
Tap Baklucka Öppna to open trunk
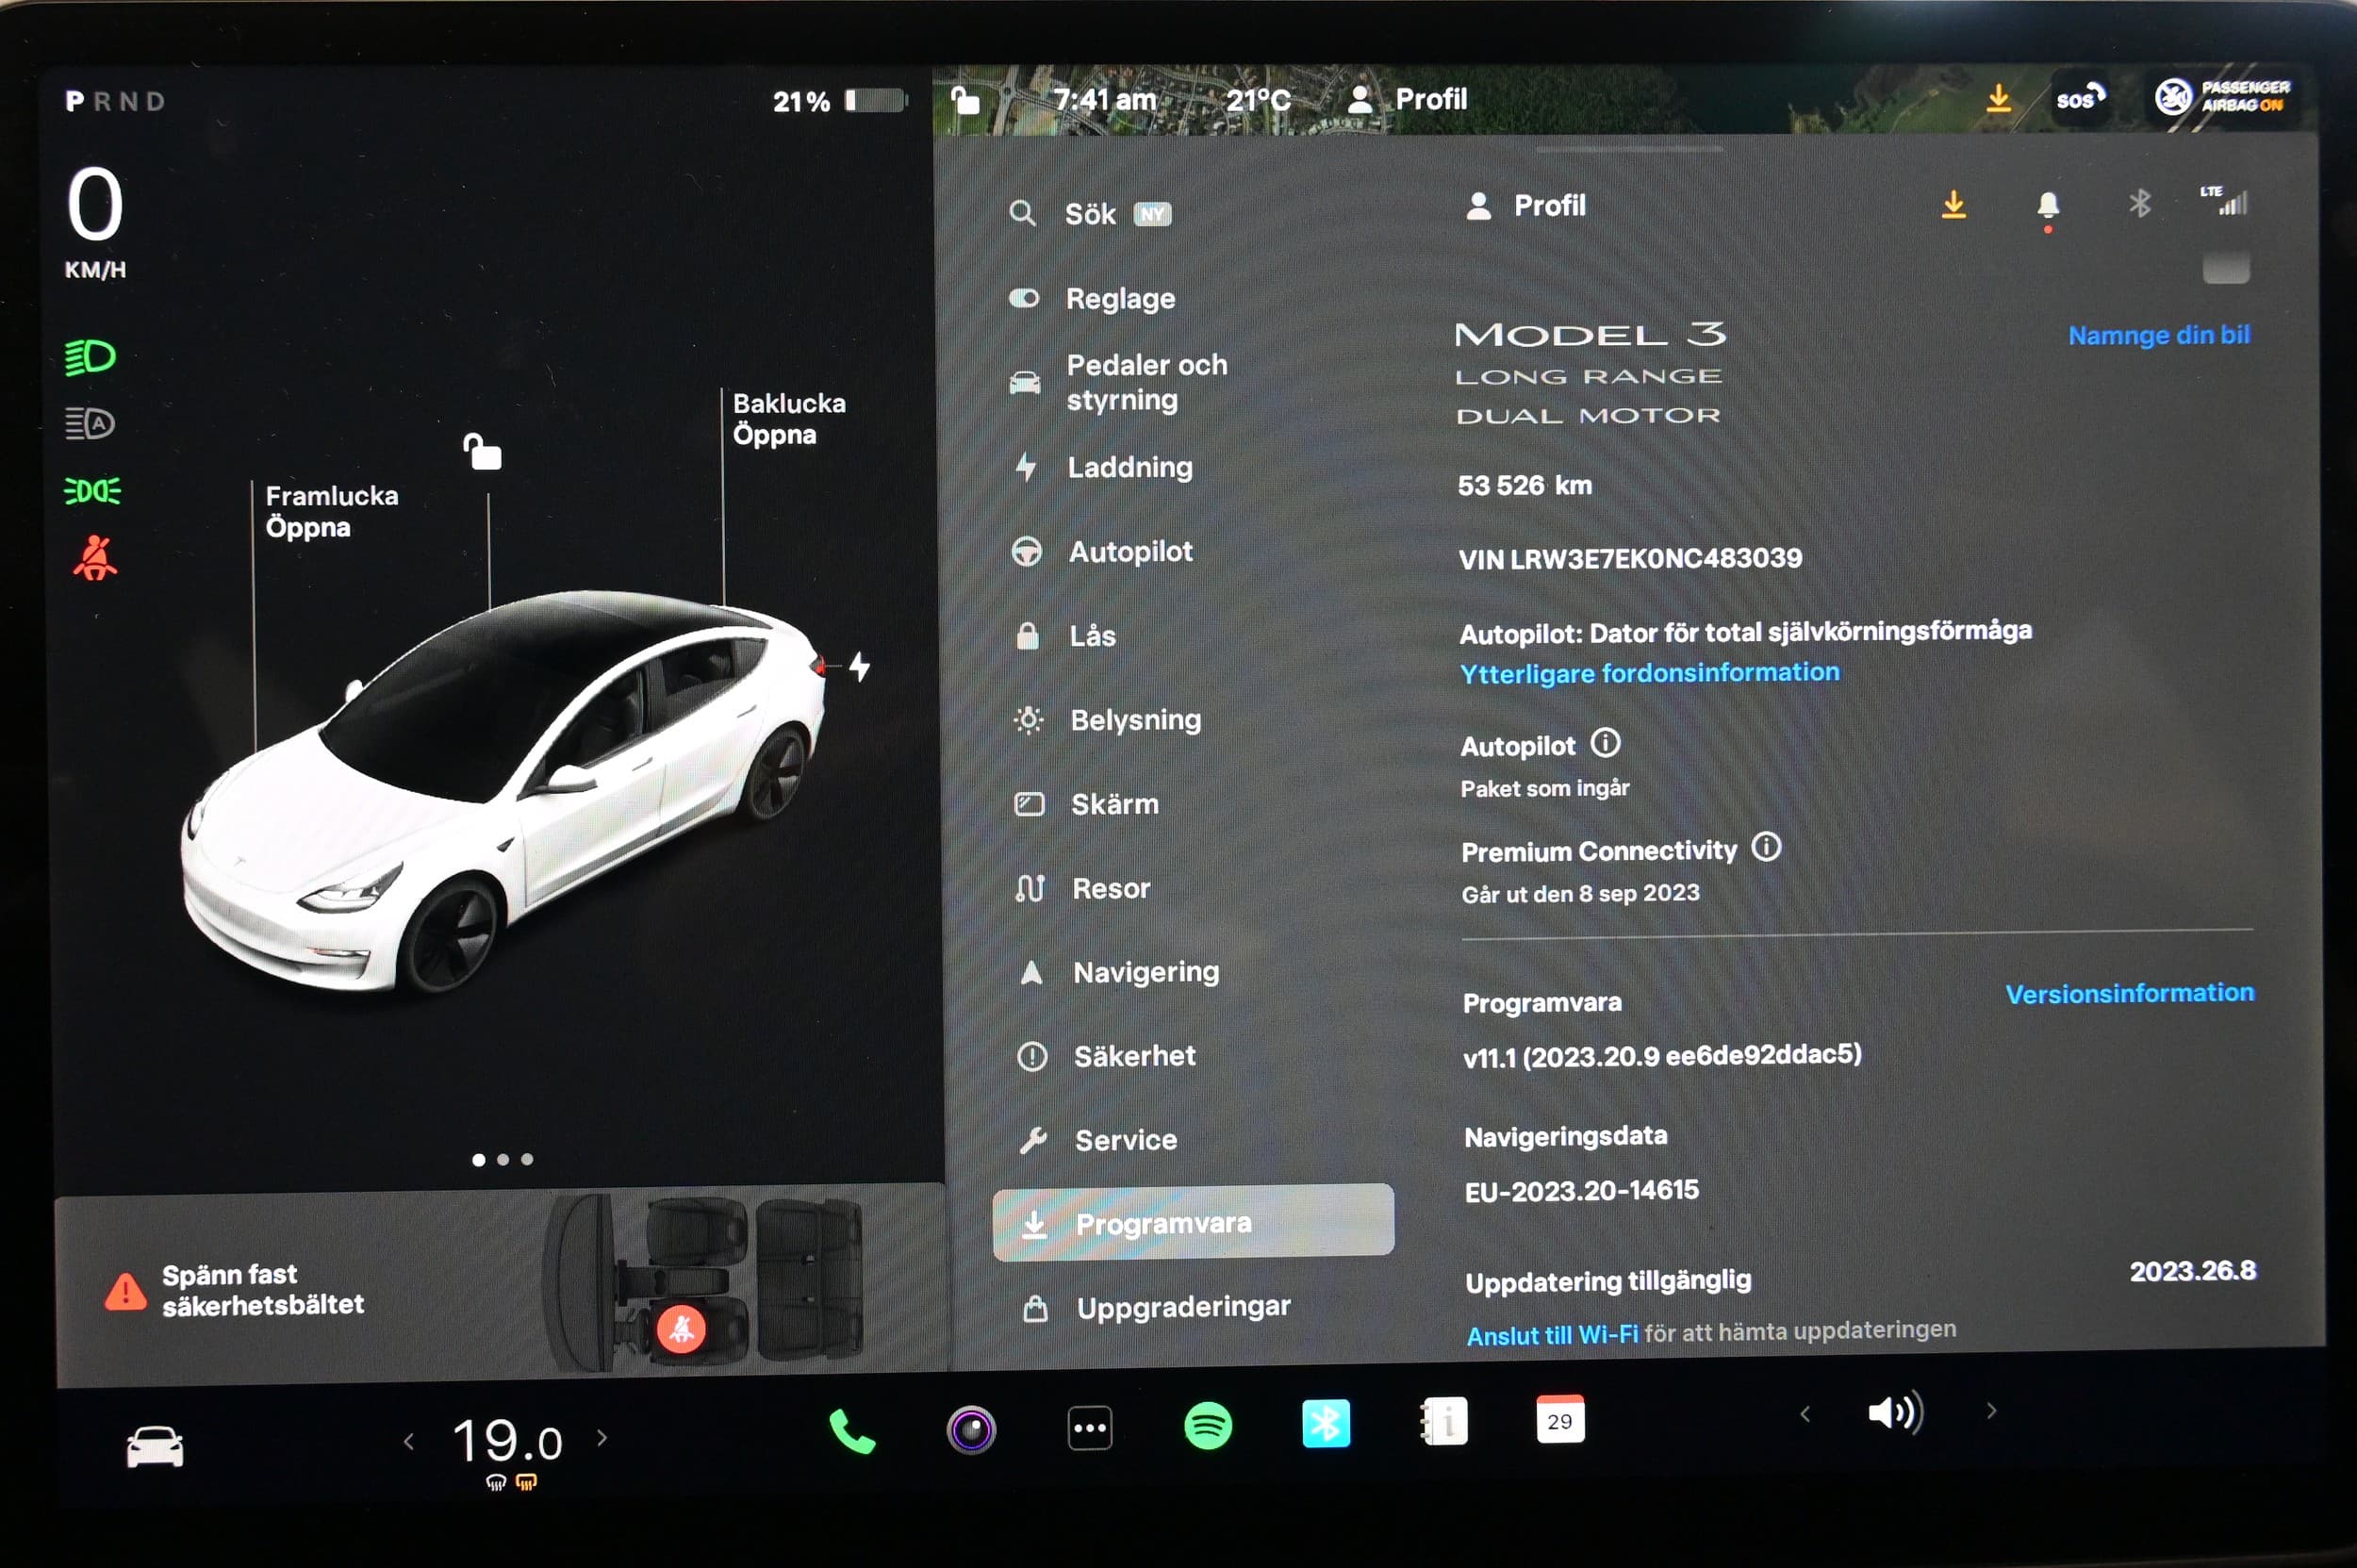789,419
